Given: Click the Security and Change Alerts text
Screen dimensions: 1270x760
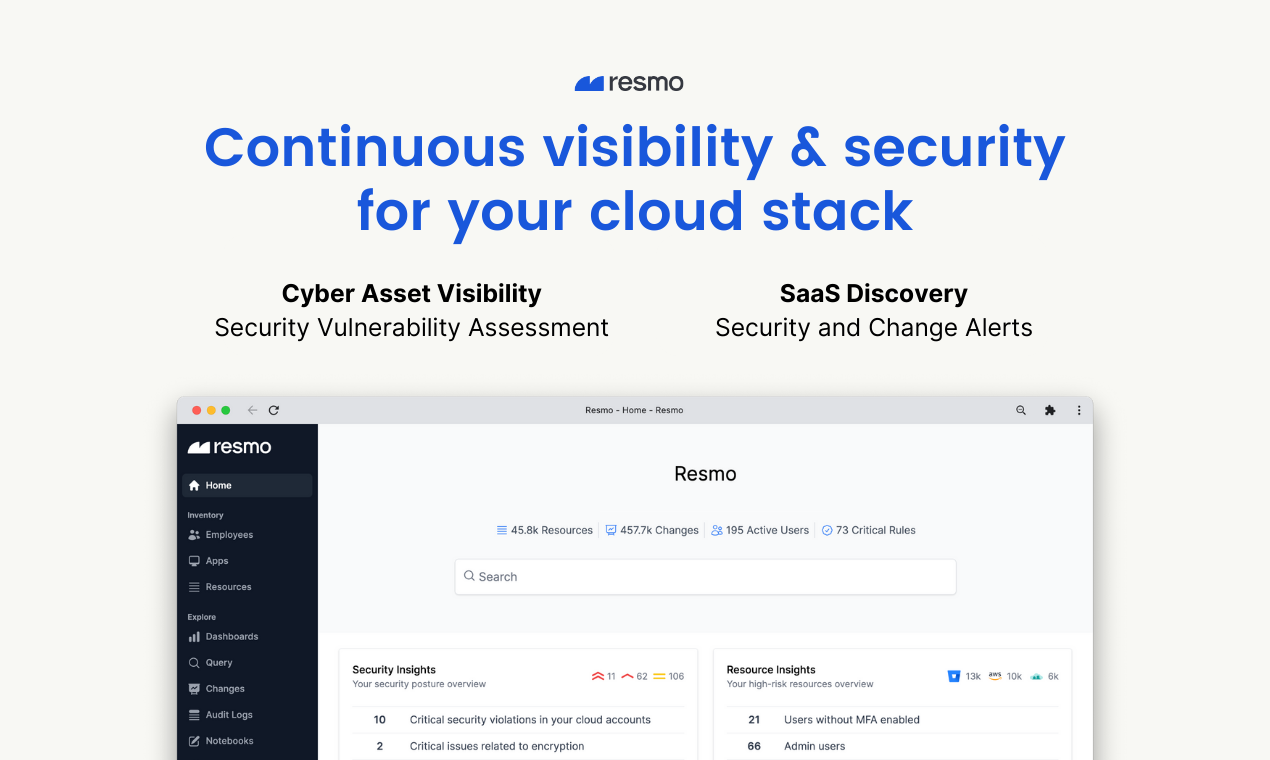Looking at the screenshot, I should click(x=874, y=328).
